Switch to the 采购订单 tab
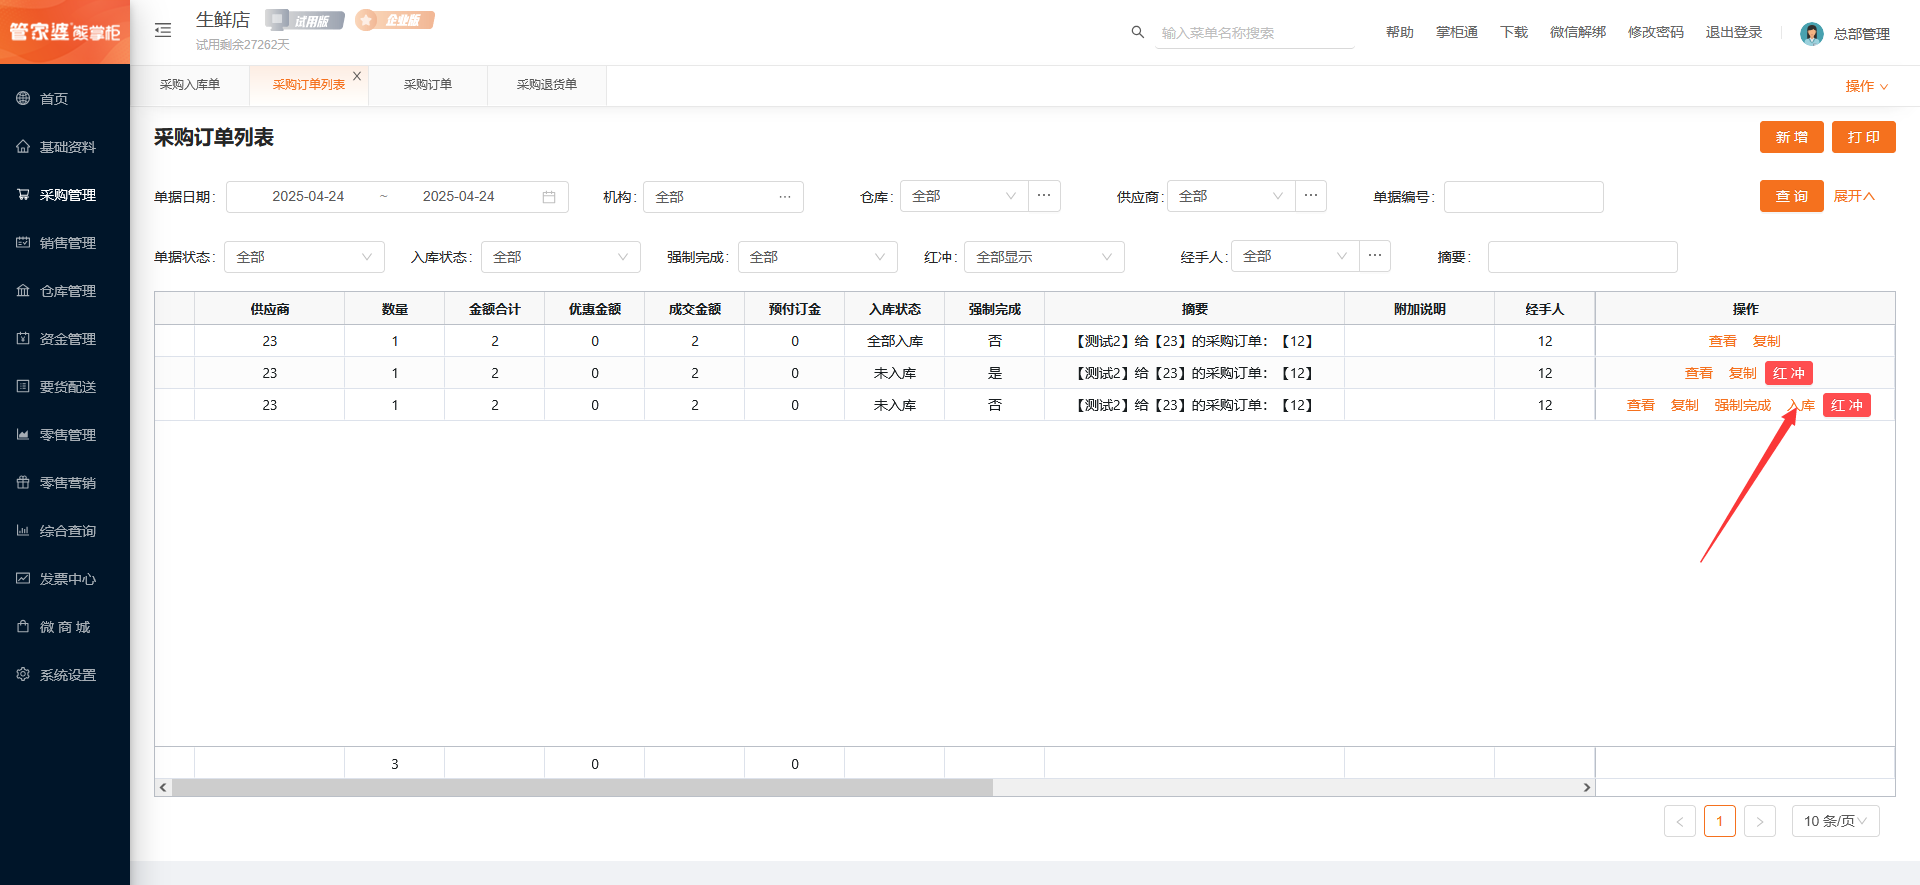The width and height of the screenshot is (1920, 885). point(428,85)
